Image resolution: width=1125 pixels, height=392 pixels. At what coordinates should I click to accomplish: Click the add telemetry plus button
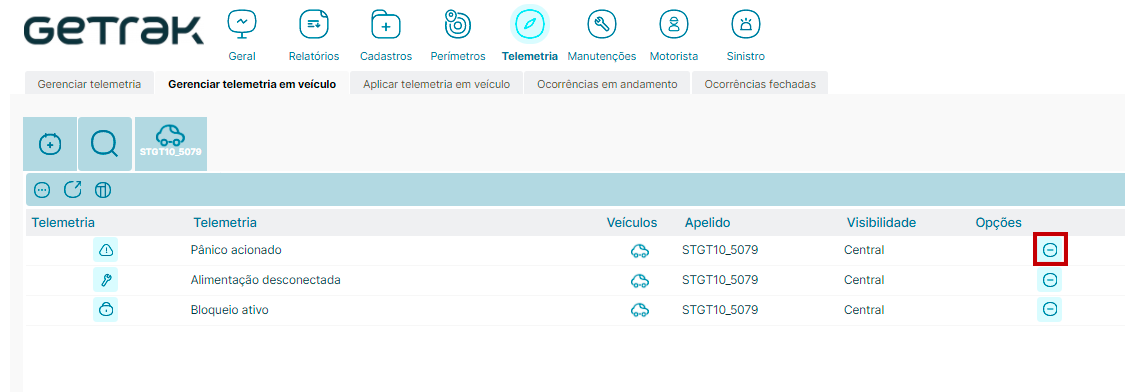(50, 144)
